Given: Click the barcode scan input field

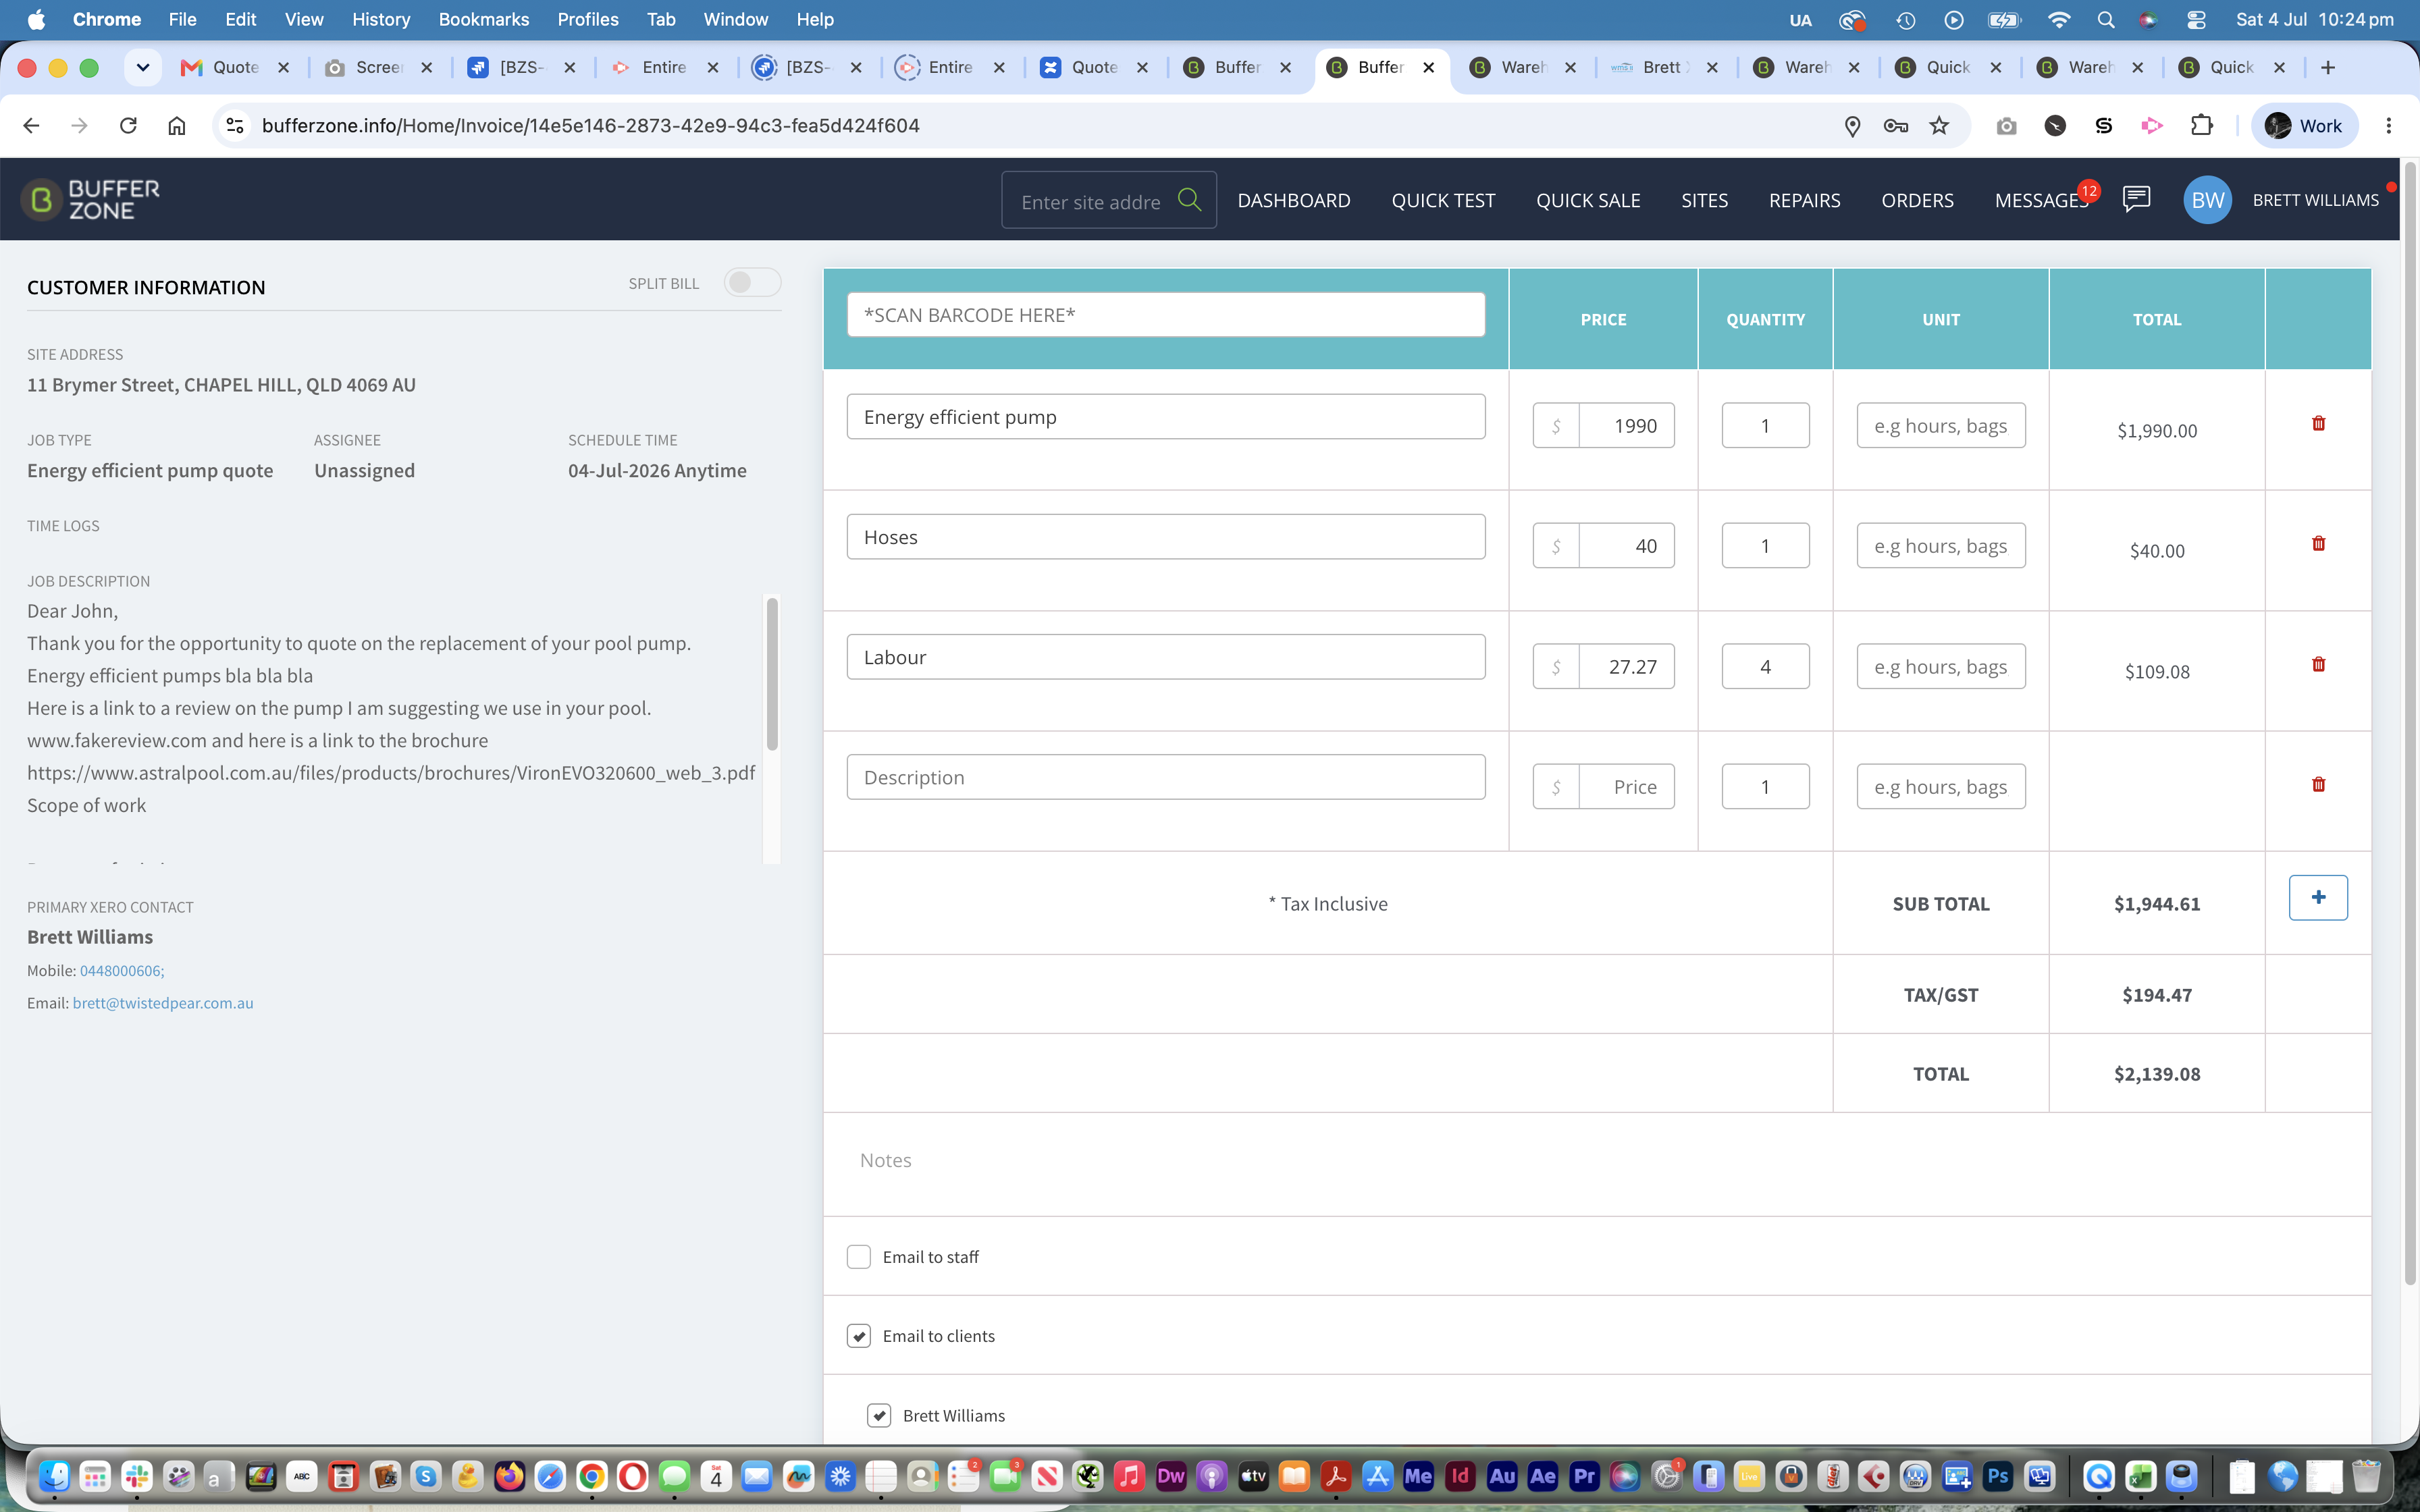Looking at the screenshot, I should point(1165,315).
